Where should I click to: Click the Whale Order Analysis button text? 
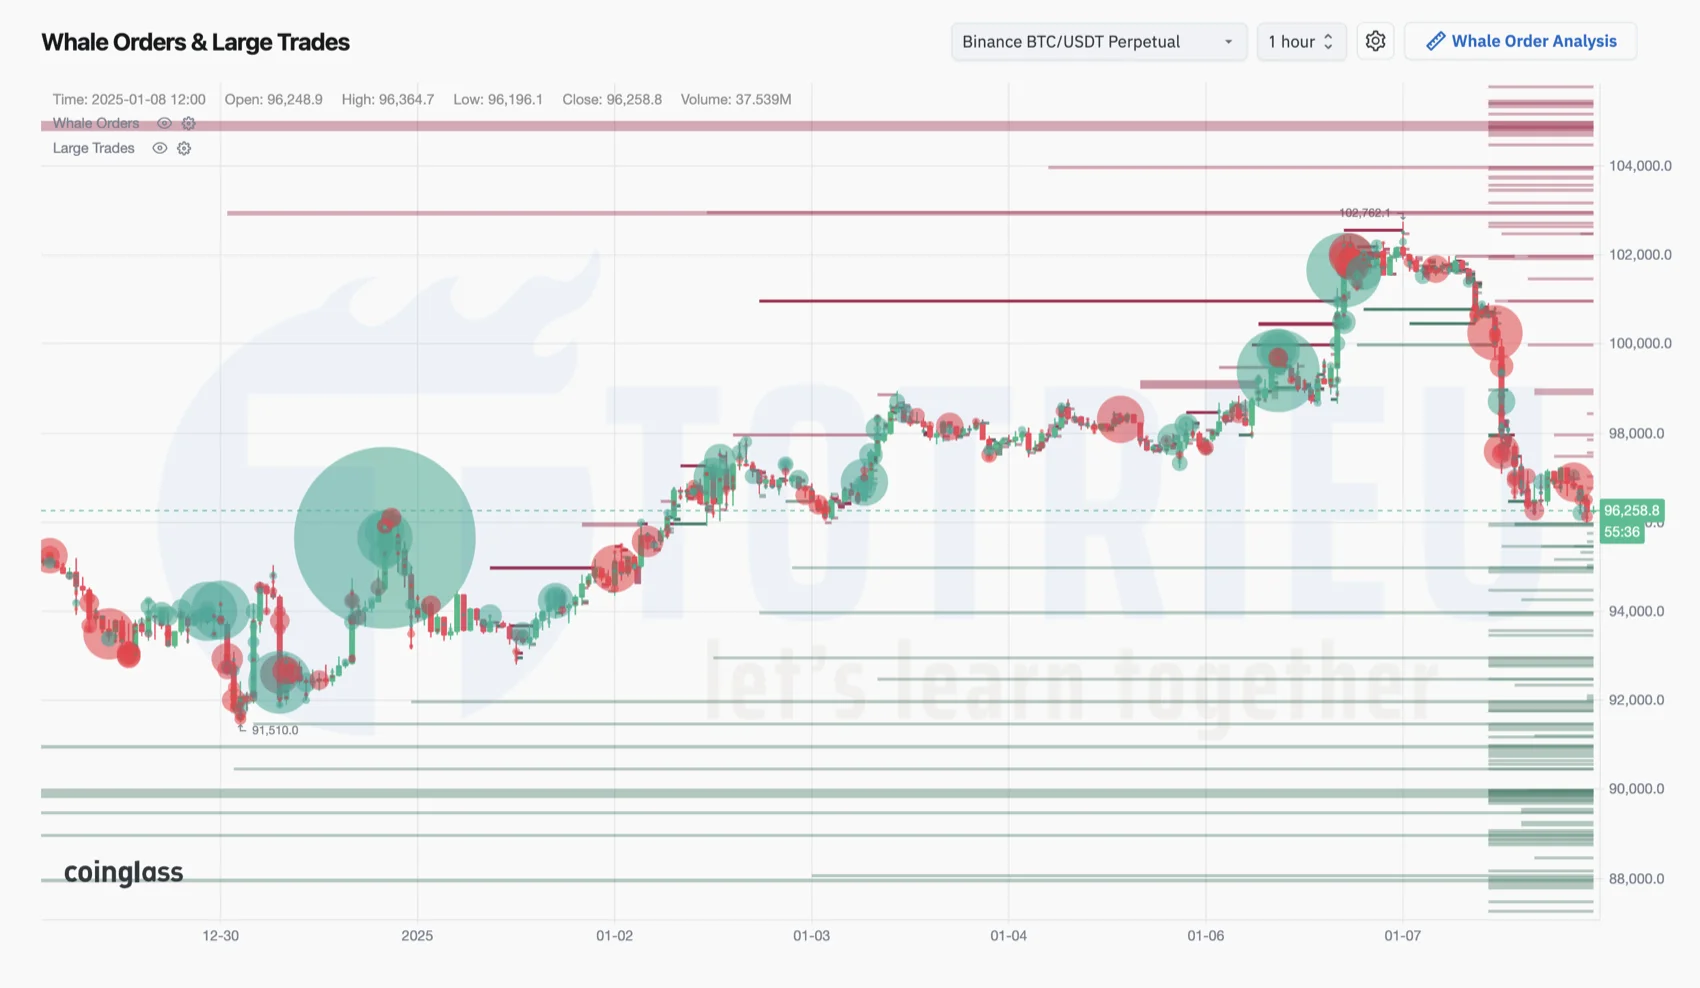(1533, 41)
